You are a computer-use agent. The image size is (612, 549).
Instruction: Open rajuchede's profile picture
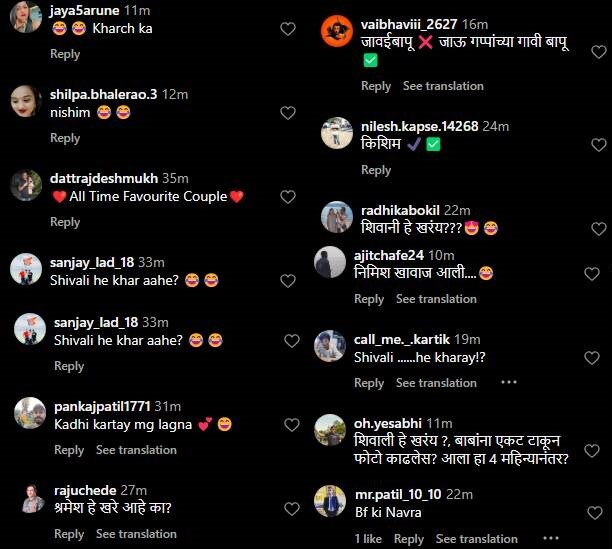33,499
